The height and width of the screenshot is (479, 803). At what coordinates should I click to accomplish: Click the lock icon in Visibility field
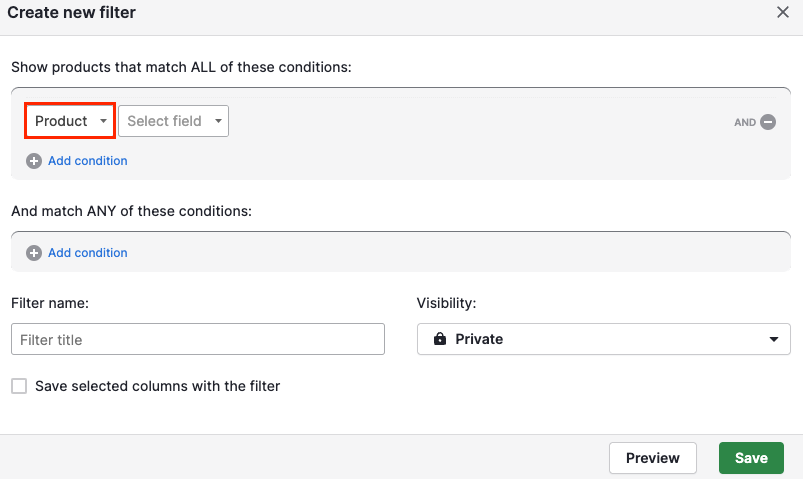440,339
